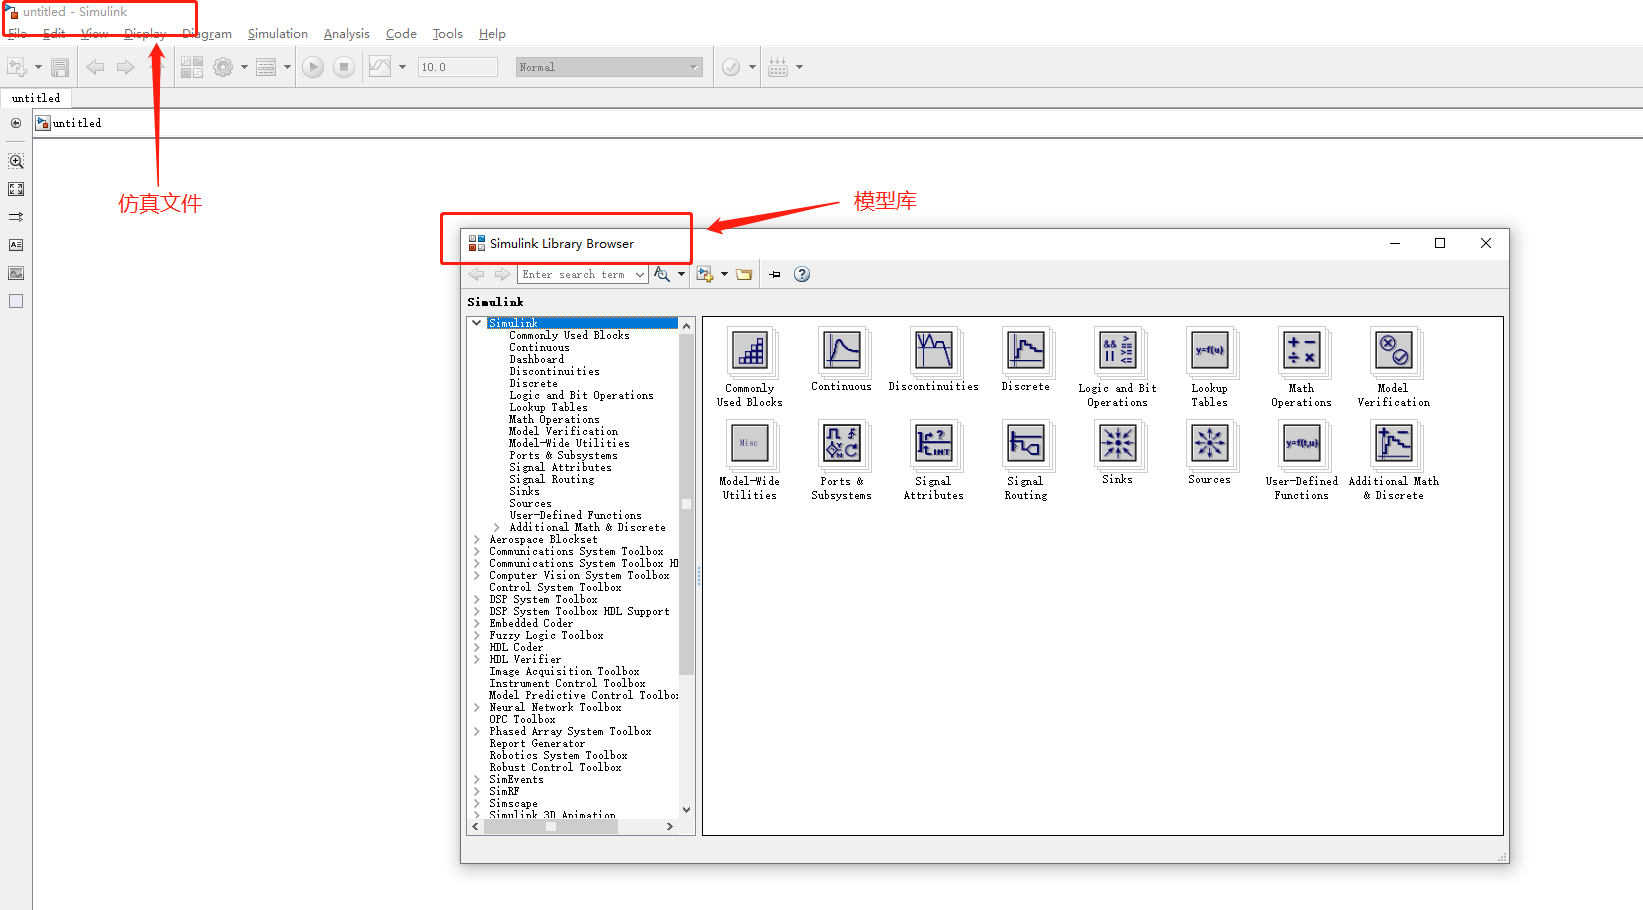Click the Zoom tool in the left palette
Image resolution: width=1643 pixels, height=910 pixels.
tap(16, 161)
